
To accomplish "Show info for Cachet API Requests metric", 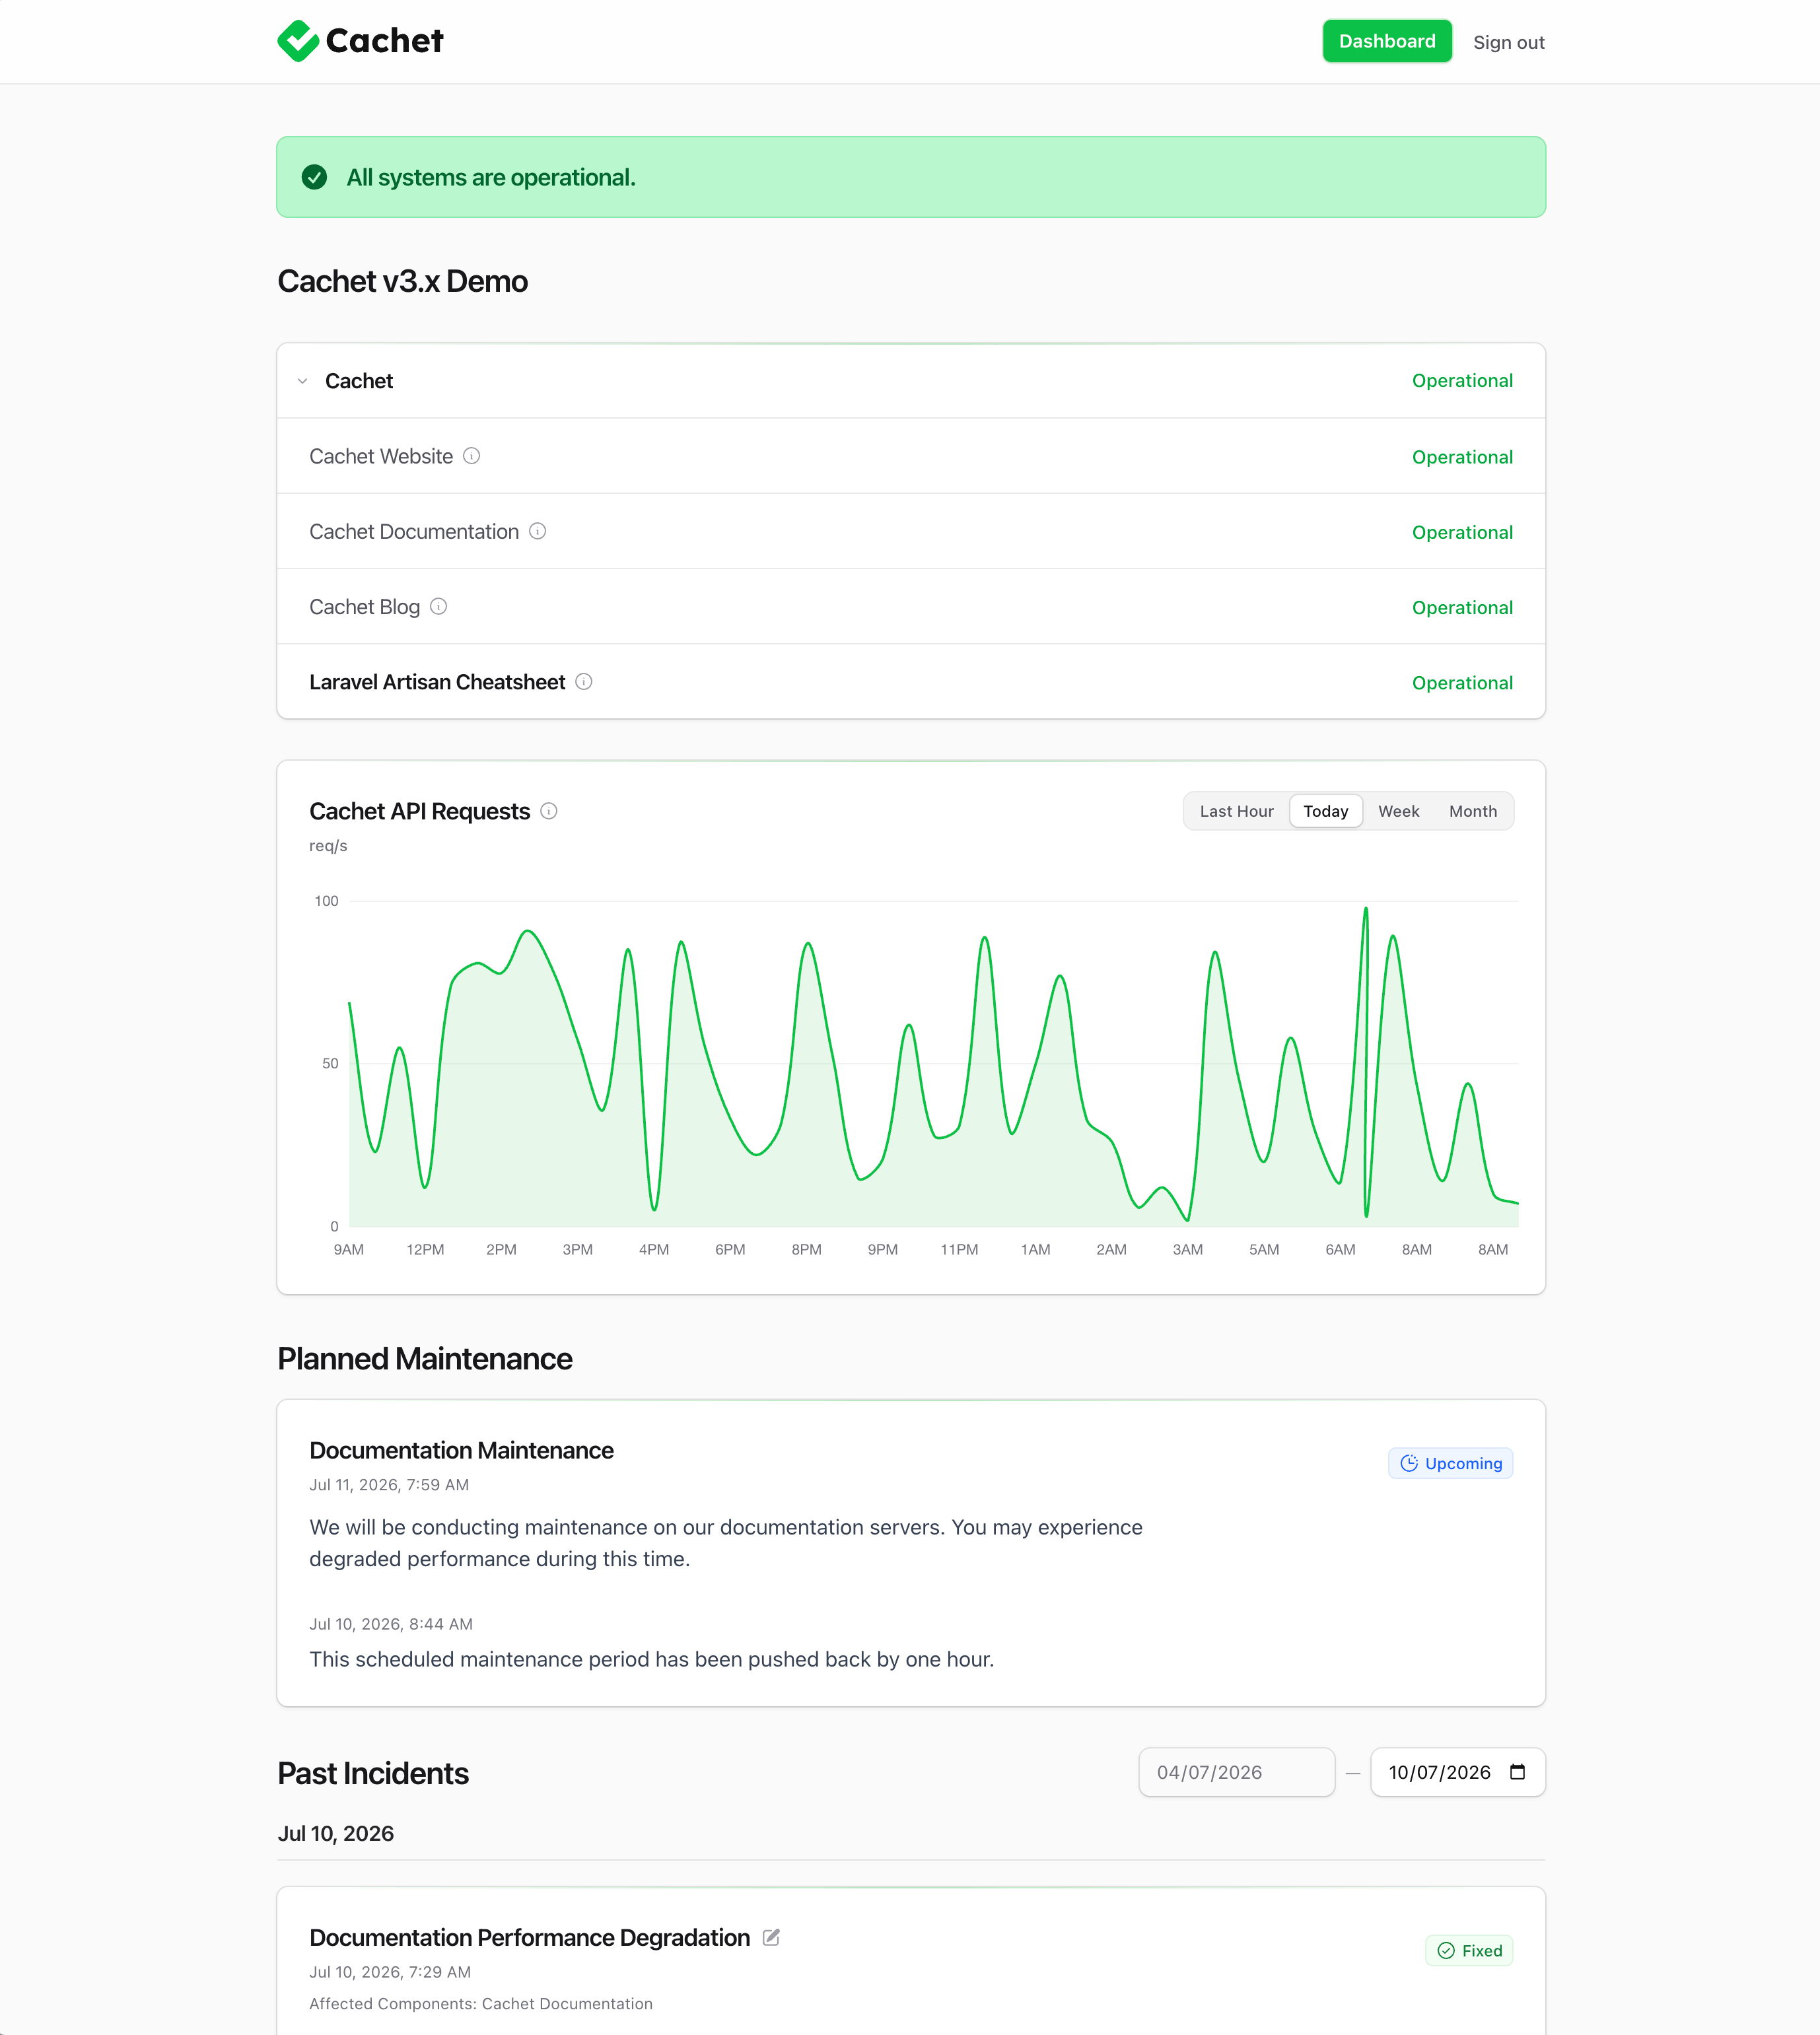I will (549, 811).
